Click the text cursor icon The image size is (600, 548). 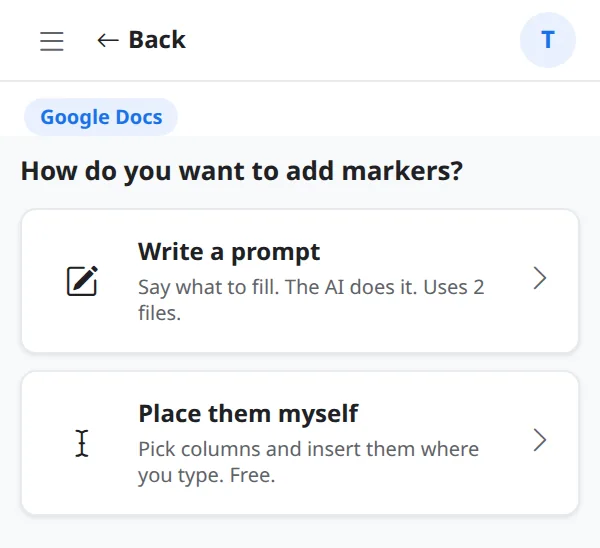[82, 443]
